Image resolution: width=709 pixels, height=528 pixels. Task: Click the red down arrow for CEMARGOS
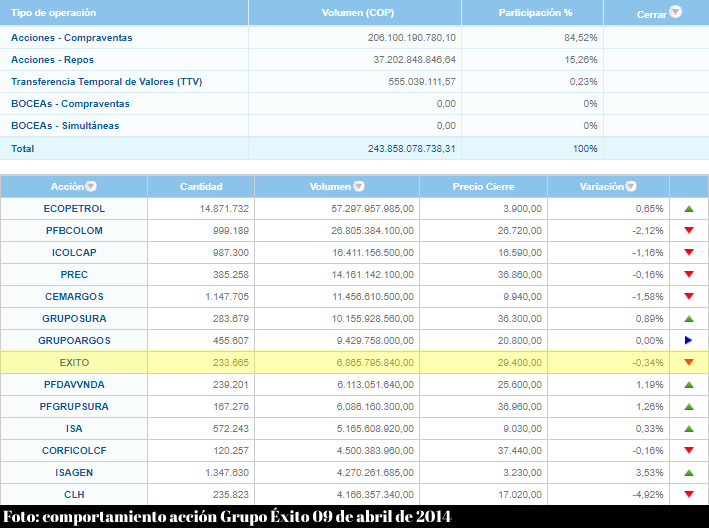[688, 297]
